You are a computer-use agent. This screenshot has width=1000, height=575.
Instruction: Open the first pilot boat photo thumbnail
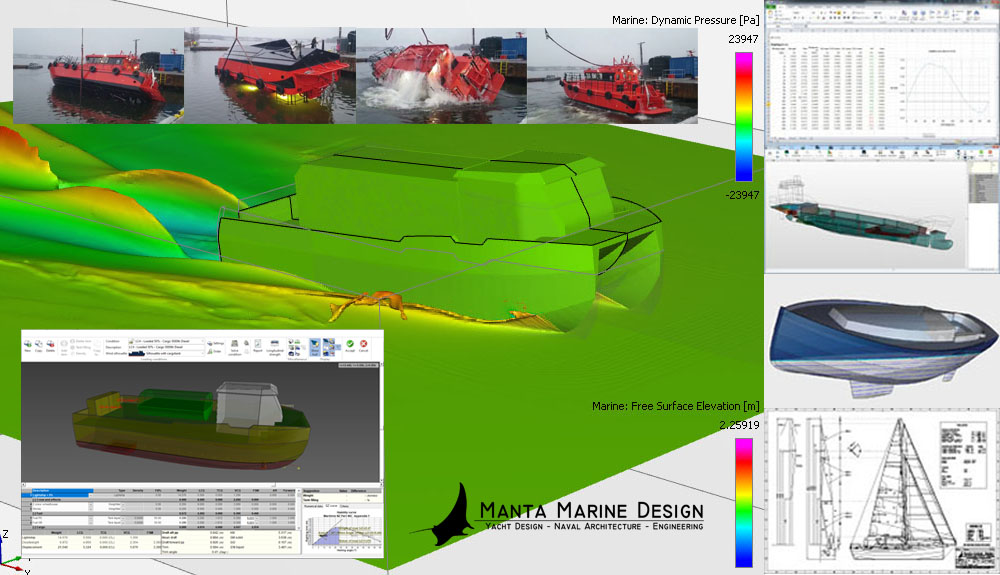[x=98, y=76]
